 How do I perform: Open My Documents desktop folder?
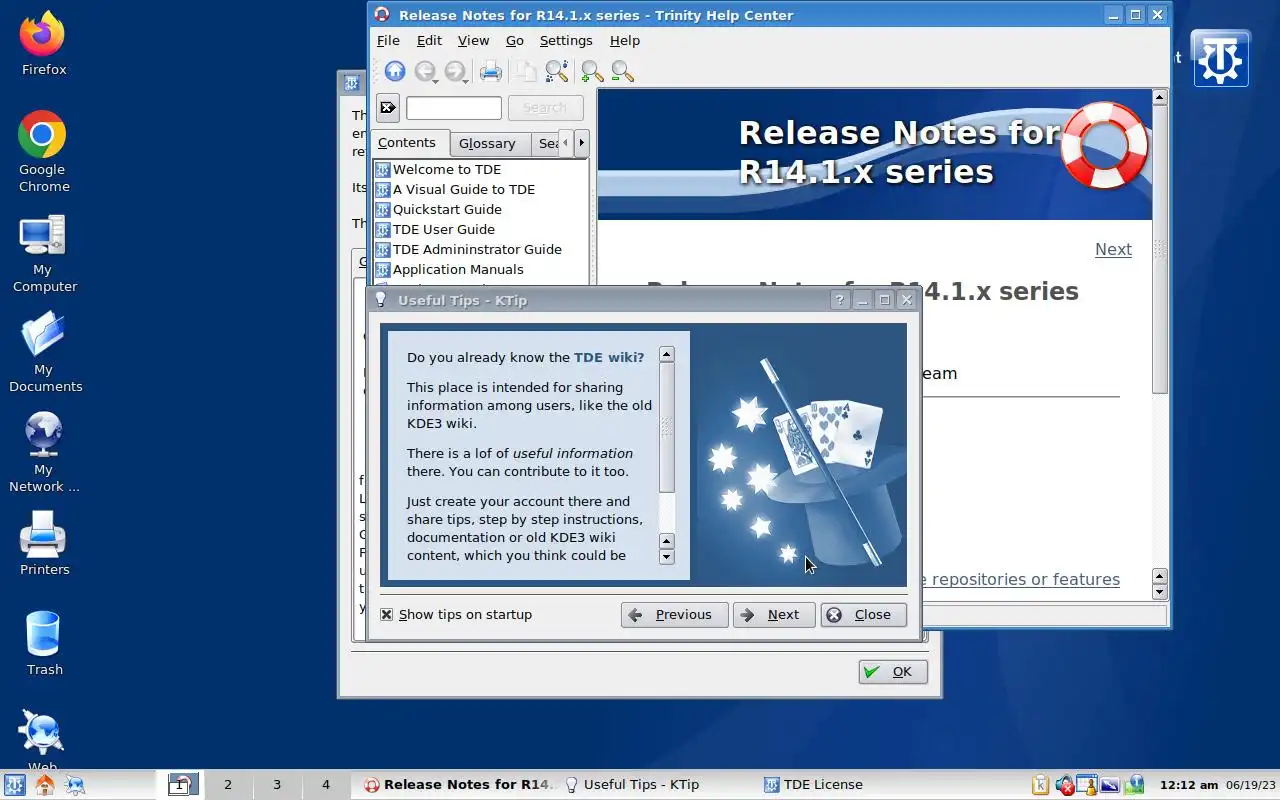coord(42,335)
